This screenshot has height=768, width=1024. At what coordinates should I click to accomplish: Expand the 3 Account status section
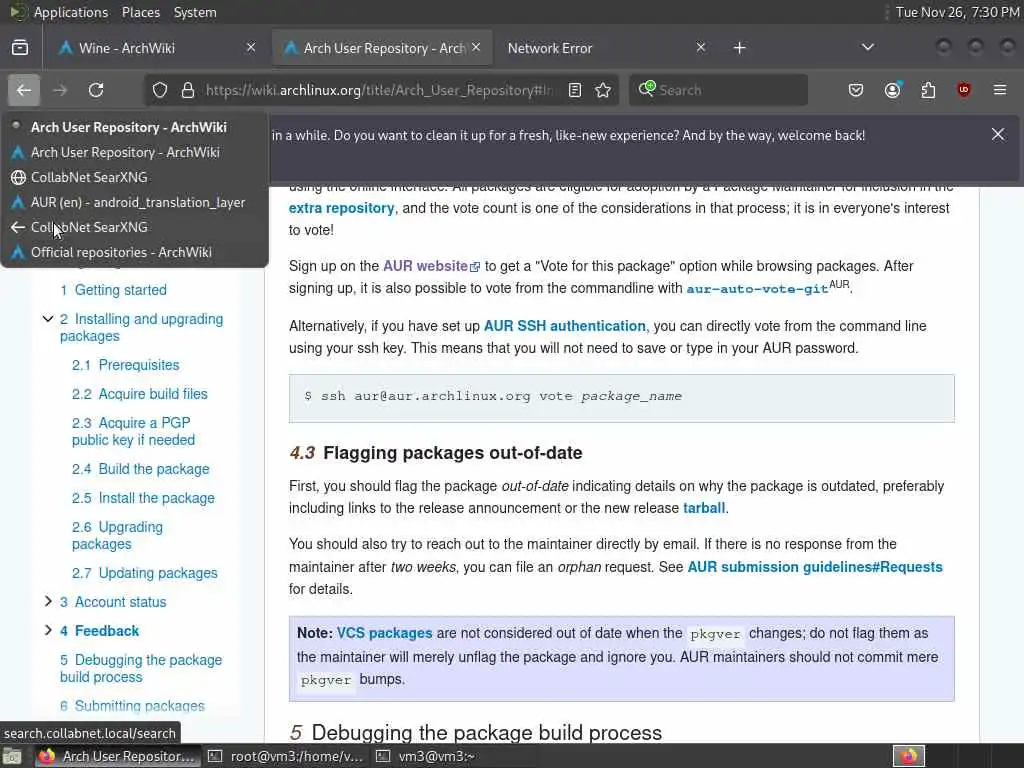pyautogui.click(x=48, y=601)
